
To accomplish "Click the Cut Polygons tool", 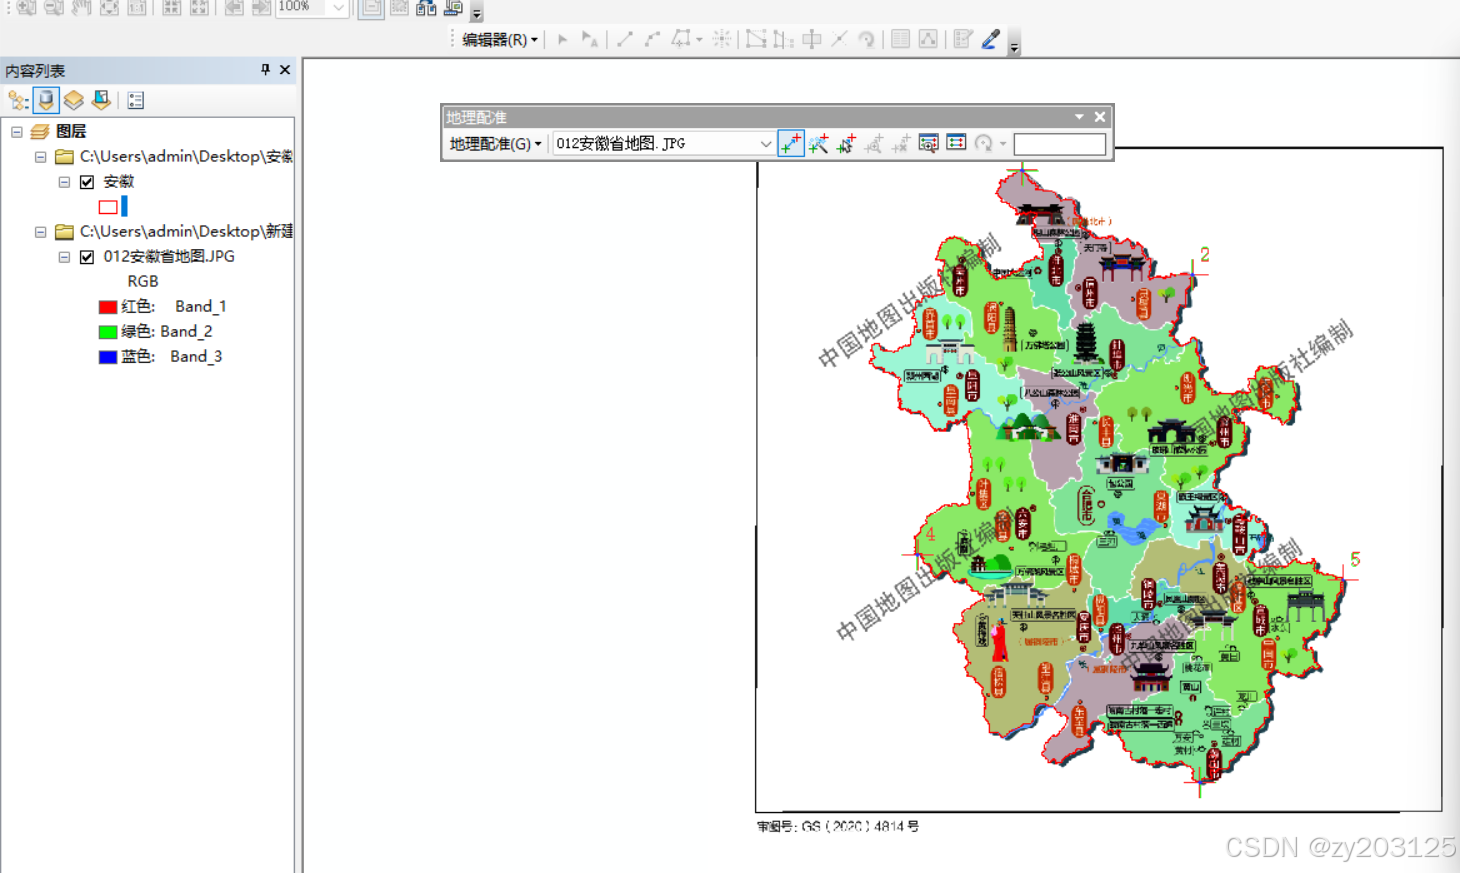I will pos(812,40).
